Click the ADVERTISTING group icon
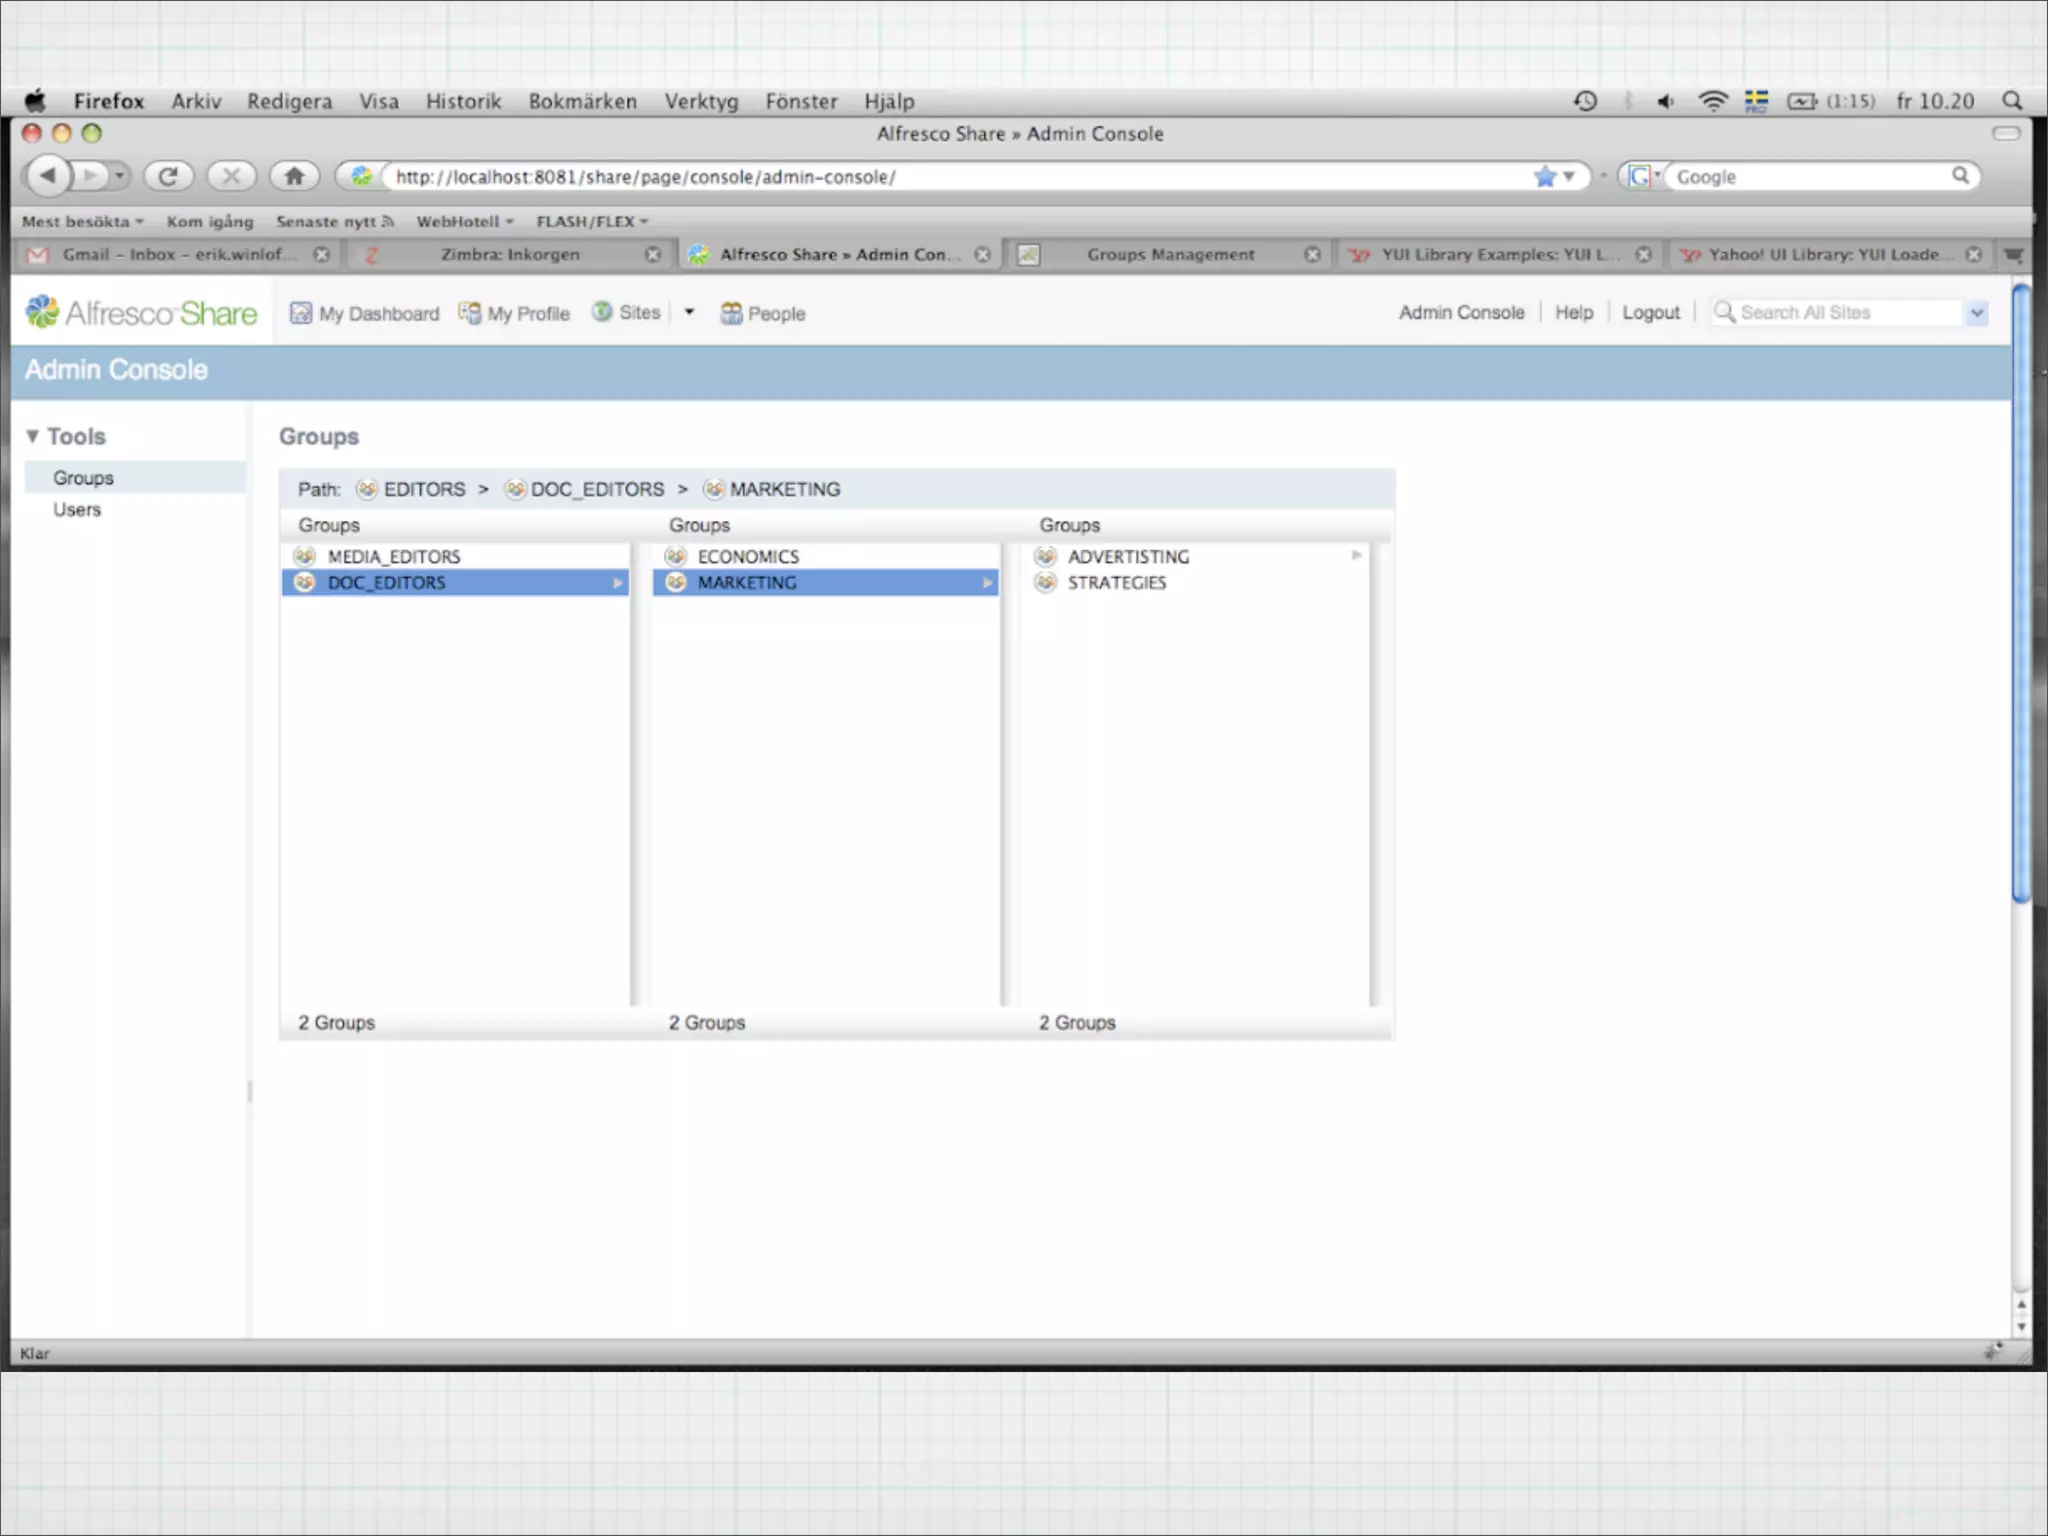2048x1536 pixels. coord(1046,556)
